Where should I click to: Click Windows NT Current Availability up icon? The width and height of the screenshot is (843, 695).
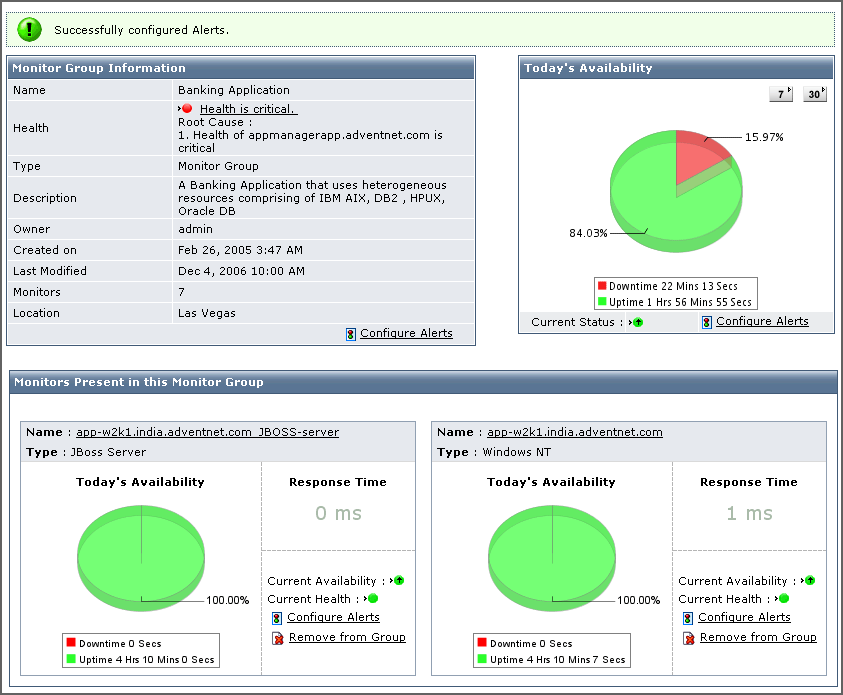pyautogui.click(x=810, y=581)
